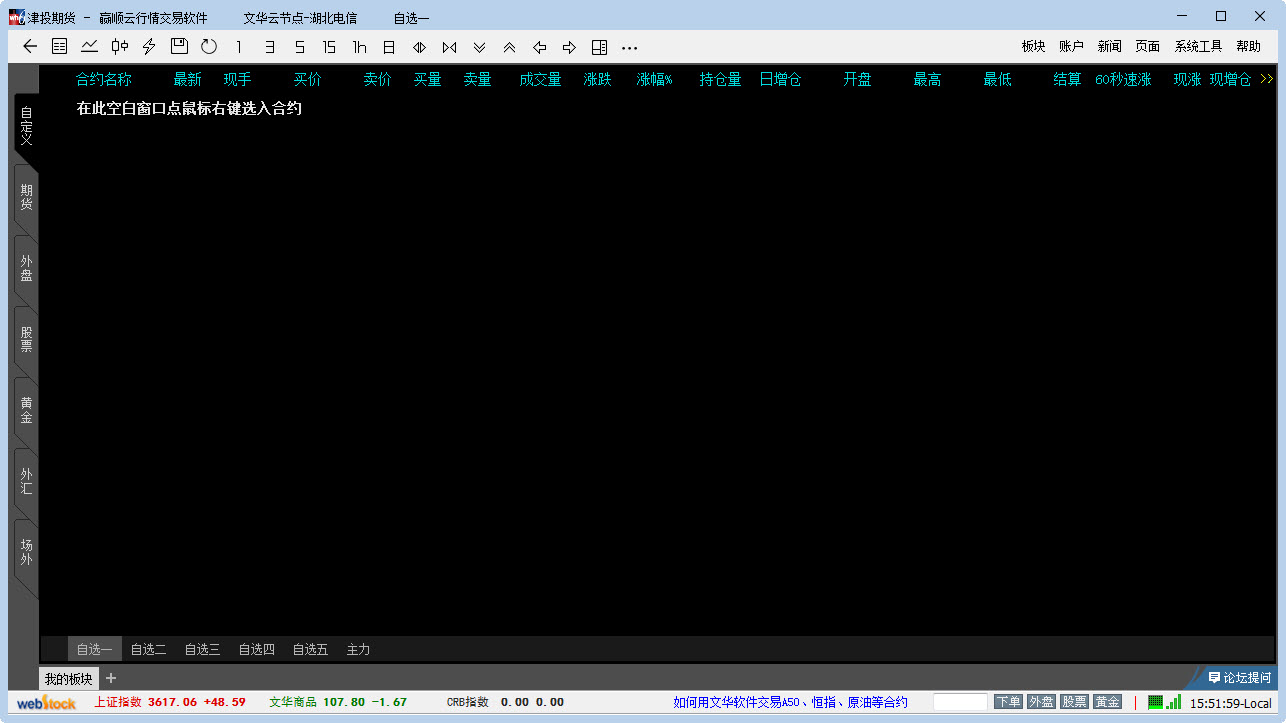The height and width of the screenshot is (723, 1286).
Task: Select the 外盘 sidebar tab
Action: 26,268
